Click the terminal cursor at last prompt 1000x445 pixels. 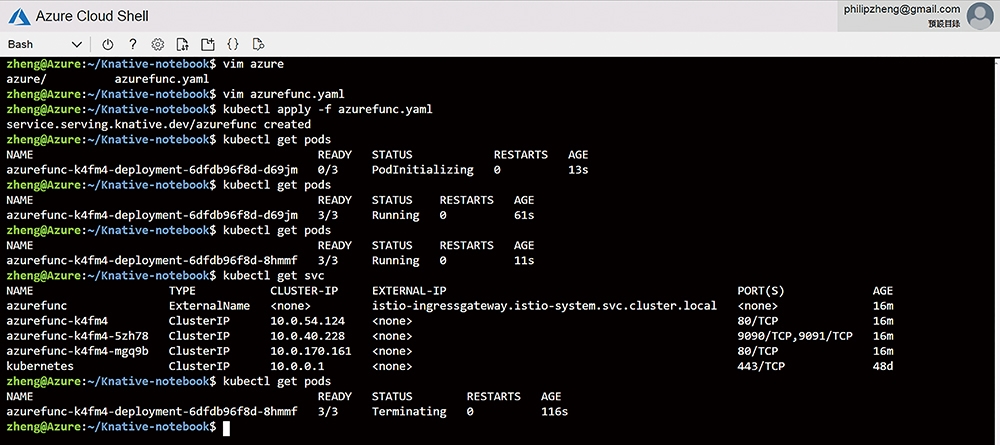click(x=226, y=427)
